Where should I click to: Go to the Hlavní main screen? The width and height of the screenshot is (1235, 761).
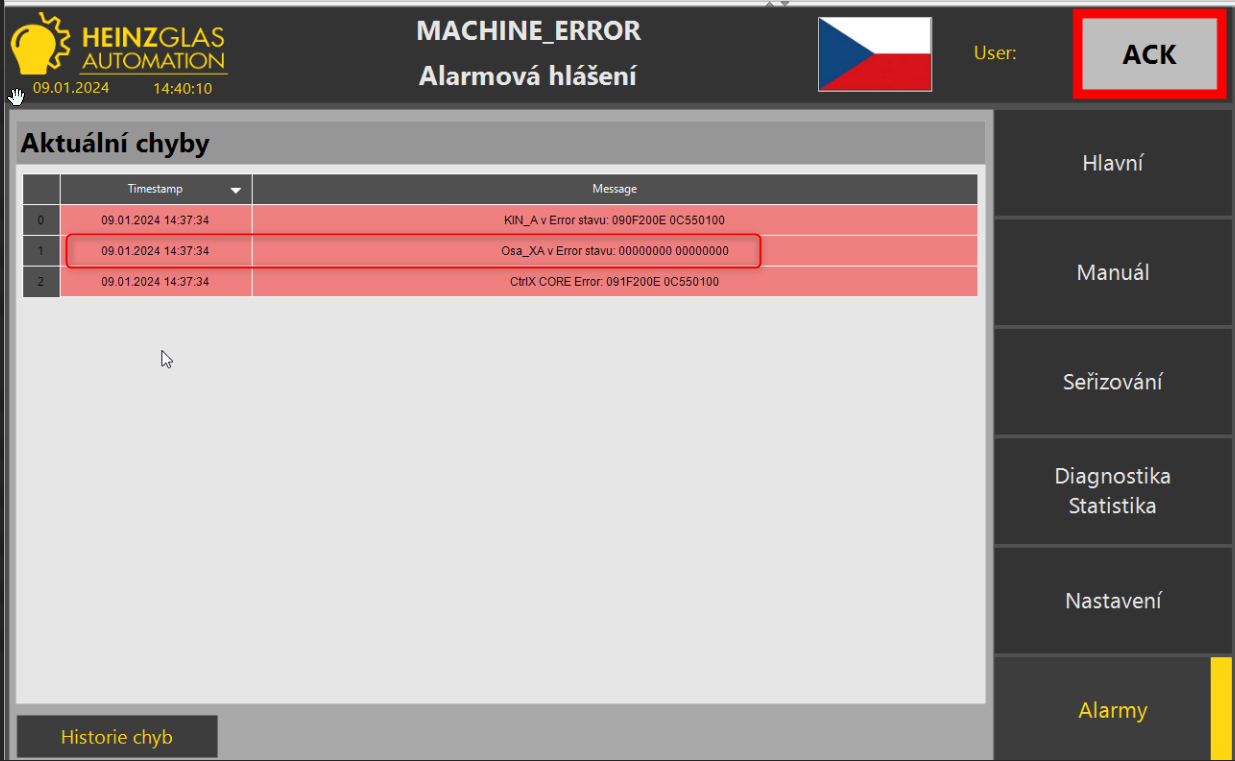click(x=1112, y=163)
